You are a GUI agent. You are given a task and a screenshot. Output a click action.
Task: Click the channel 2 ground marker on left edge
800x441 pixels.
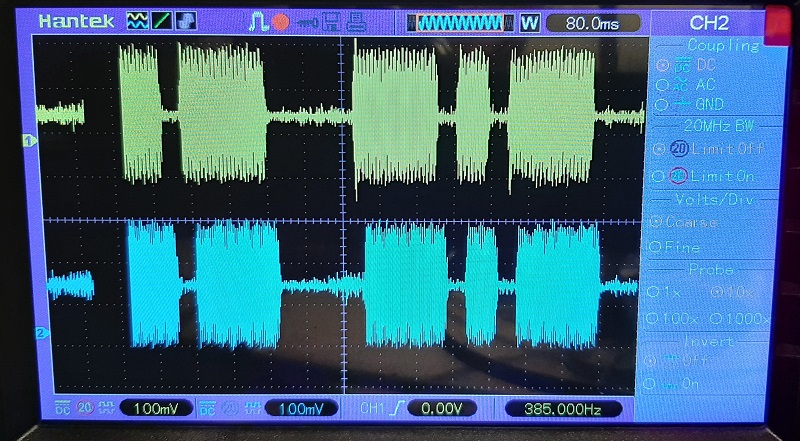point(41,332)
